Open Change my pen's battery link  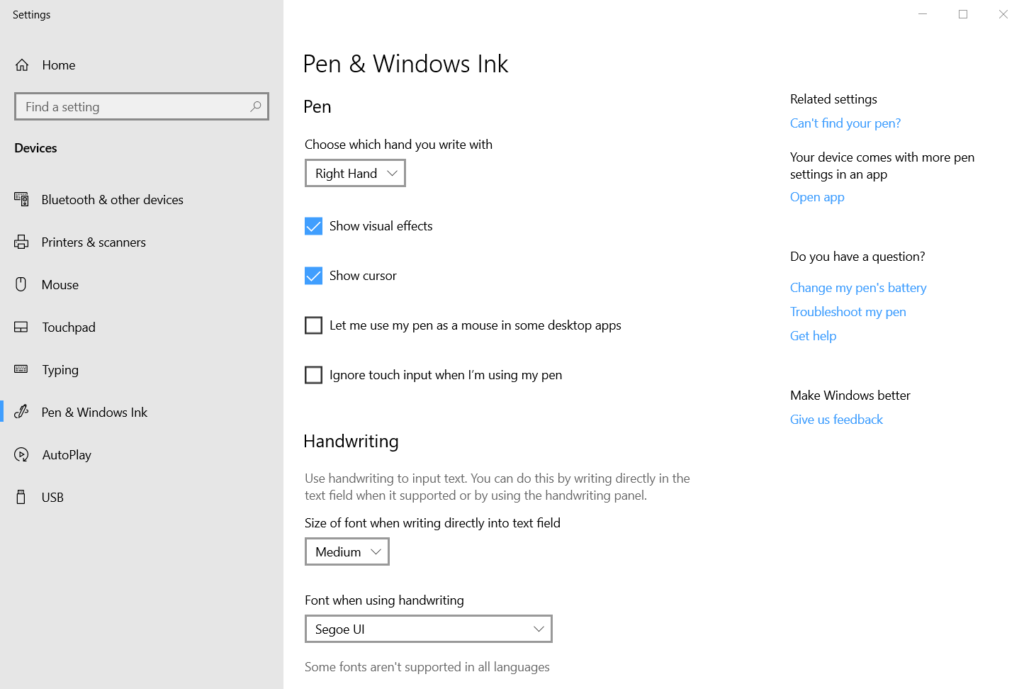coord(858,288)
